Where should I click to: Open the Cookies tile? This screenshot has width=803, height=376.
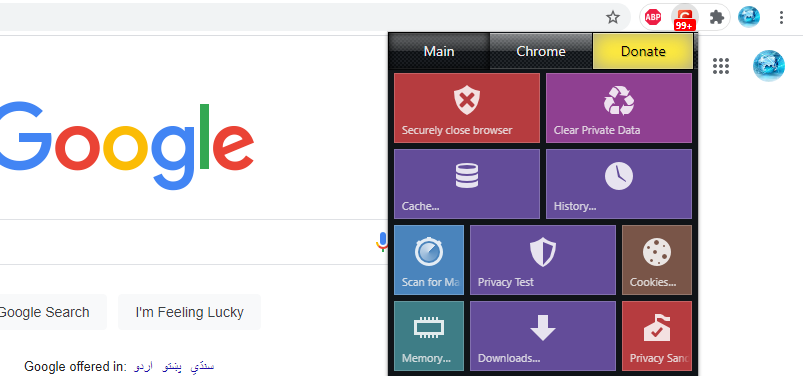[x=657, y=260]
